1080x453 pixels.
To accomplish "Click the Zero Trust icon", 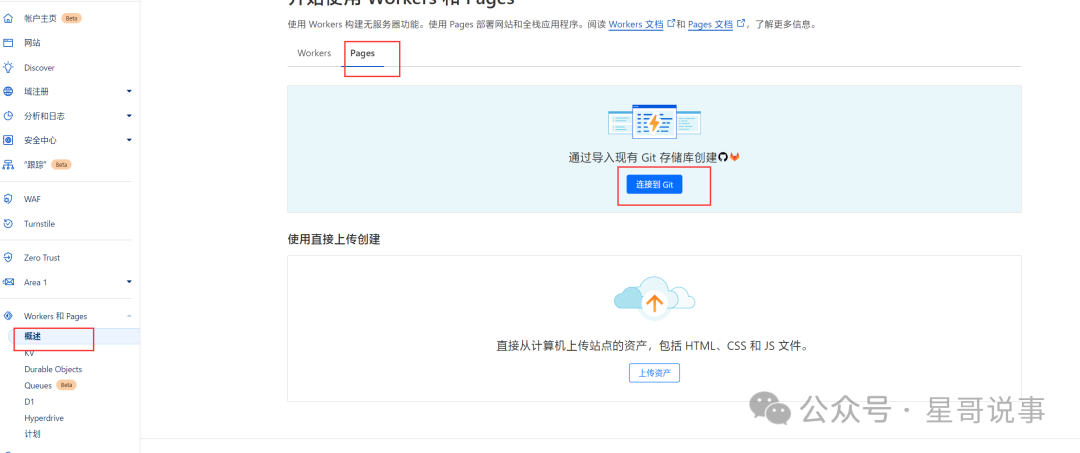I will coord(8,257).
